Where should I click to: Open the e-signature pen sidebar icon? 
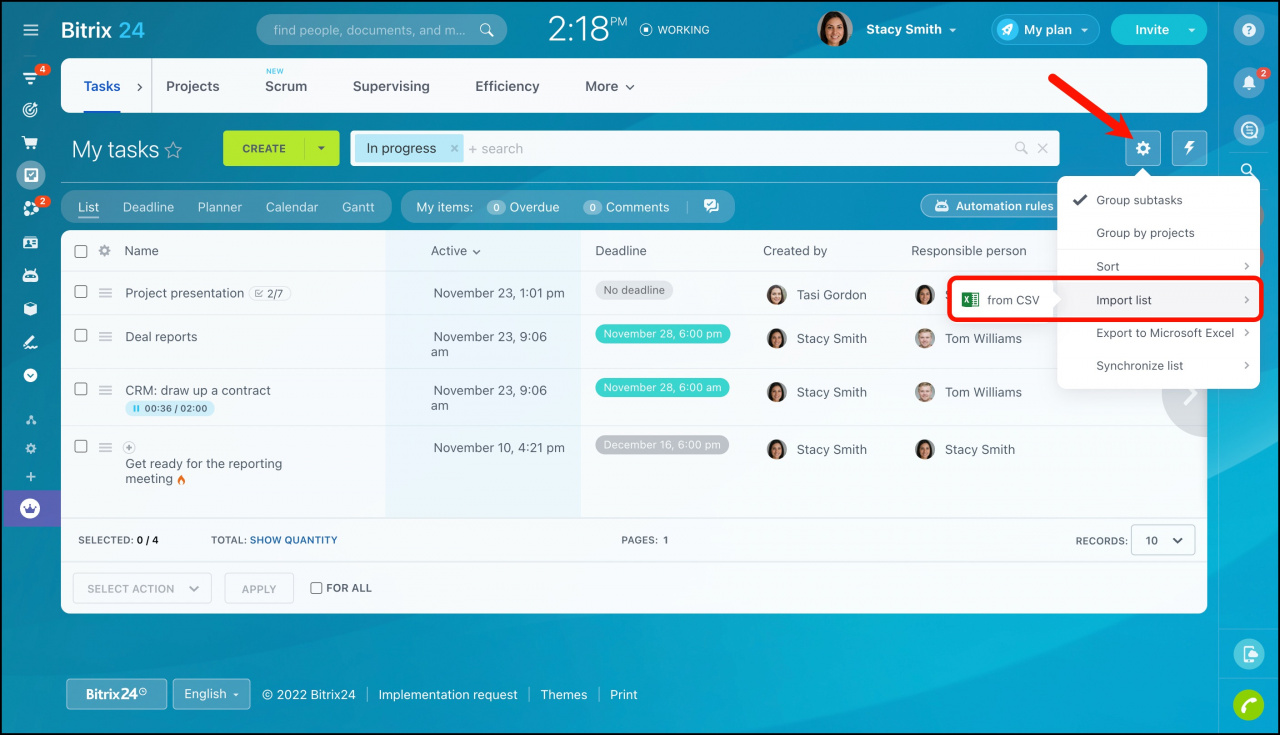pos(31,342)
